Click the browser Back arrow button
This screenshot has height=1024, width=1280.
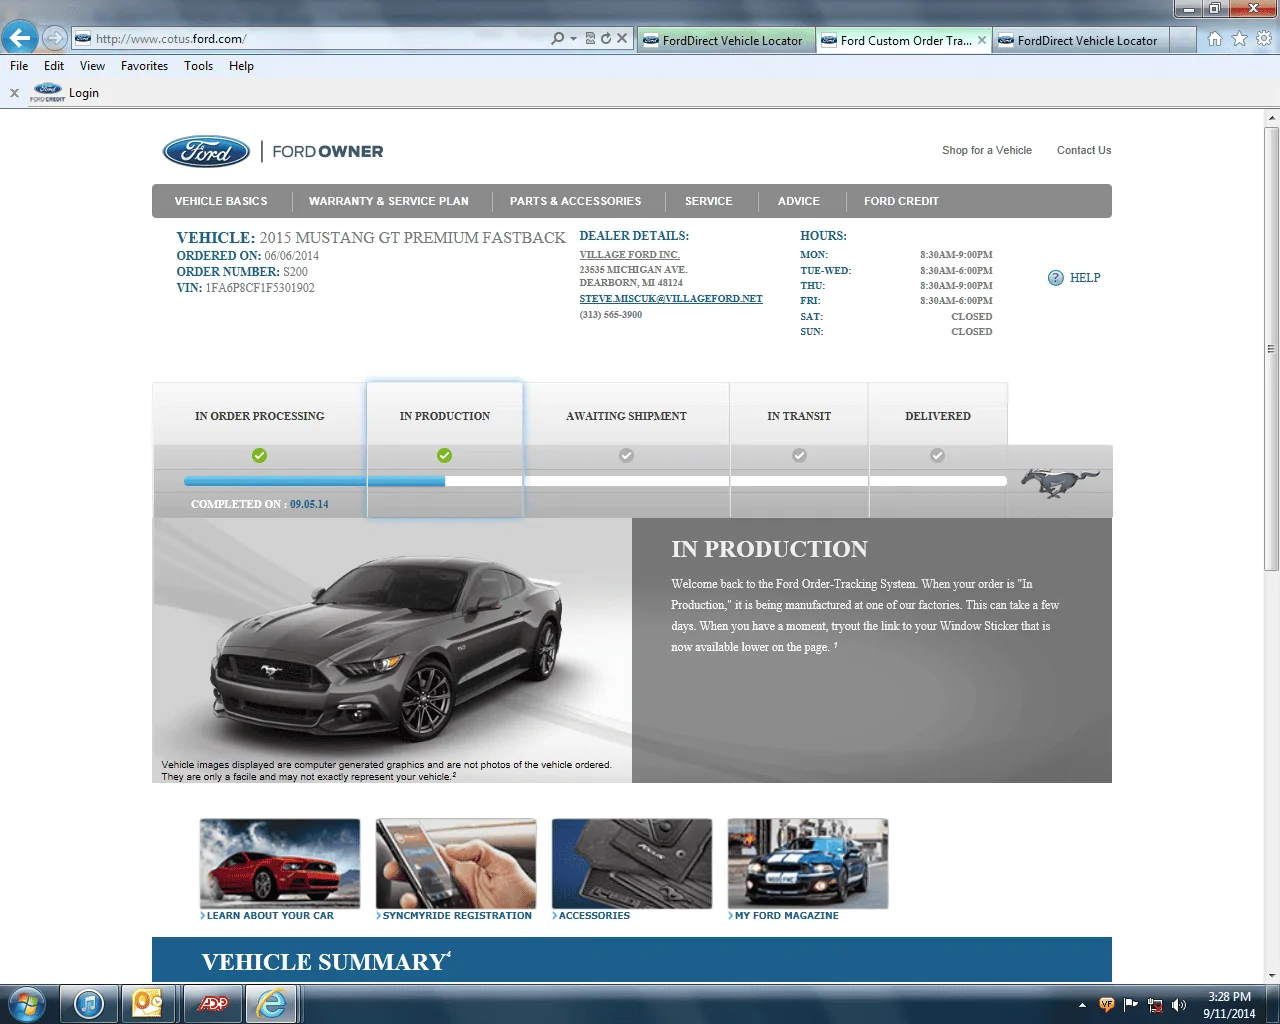(x=20, y=38)
